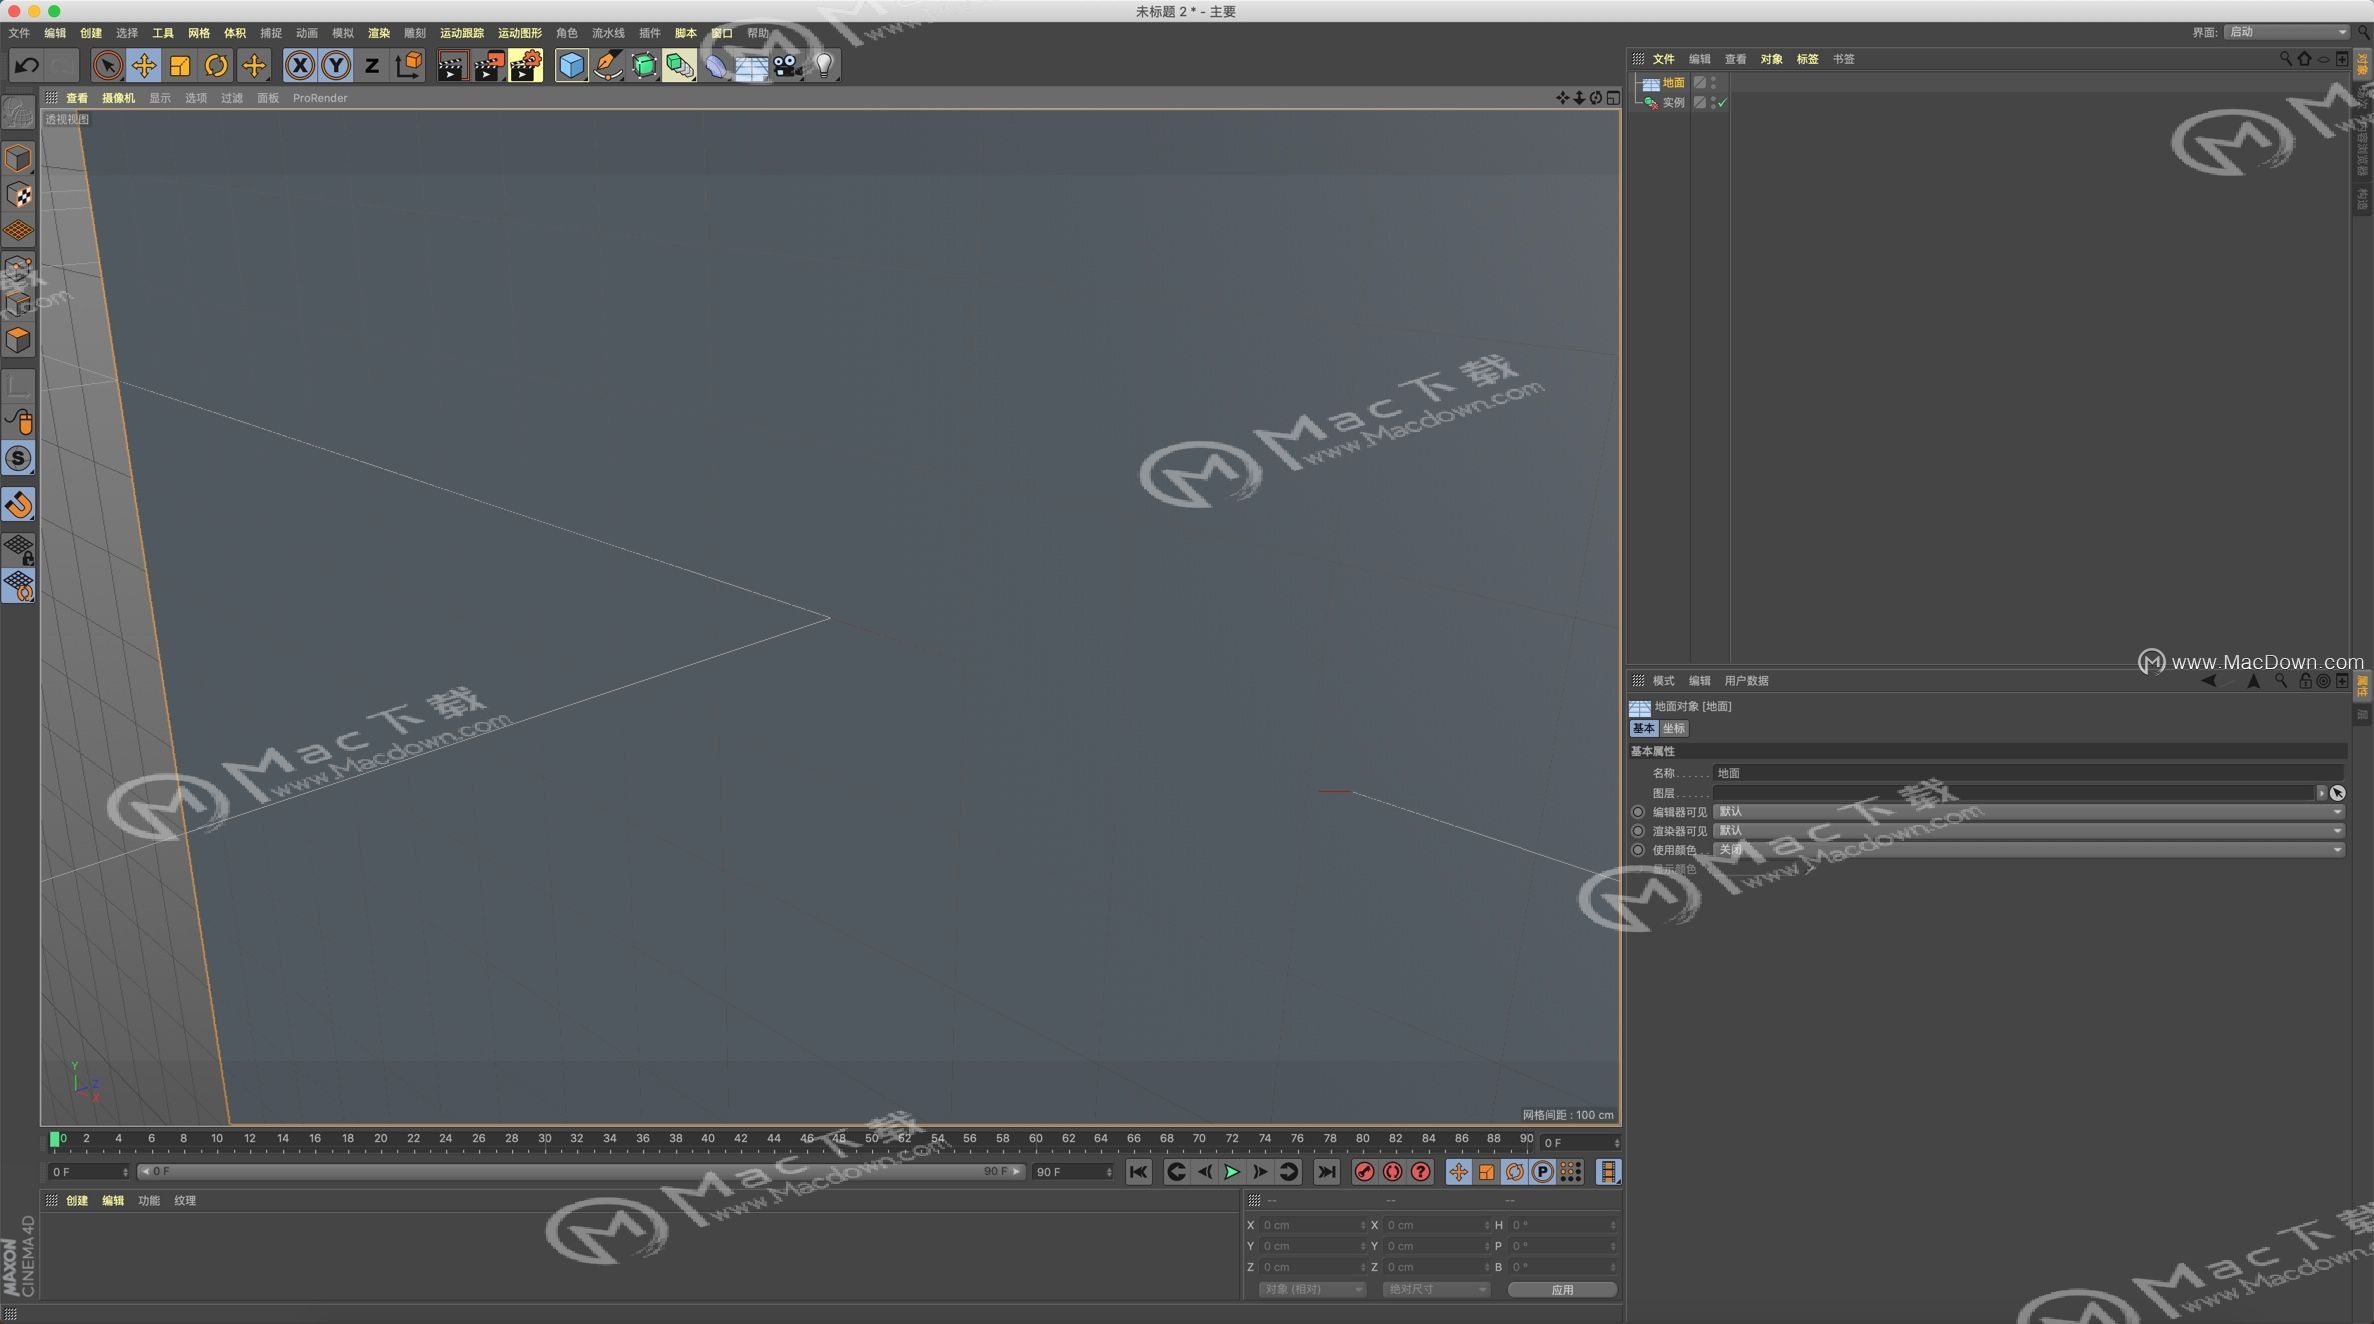Toggle the Y axis lock
This screenshot has width=2374, height=1324.
click(x=336, y=66)
